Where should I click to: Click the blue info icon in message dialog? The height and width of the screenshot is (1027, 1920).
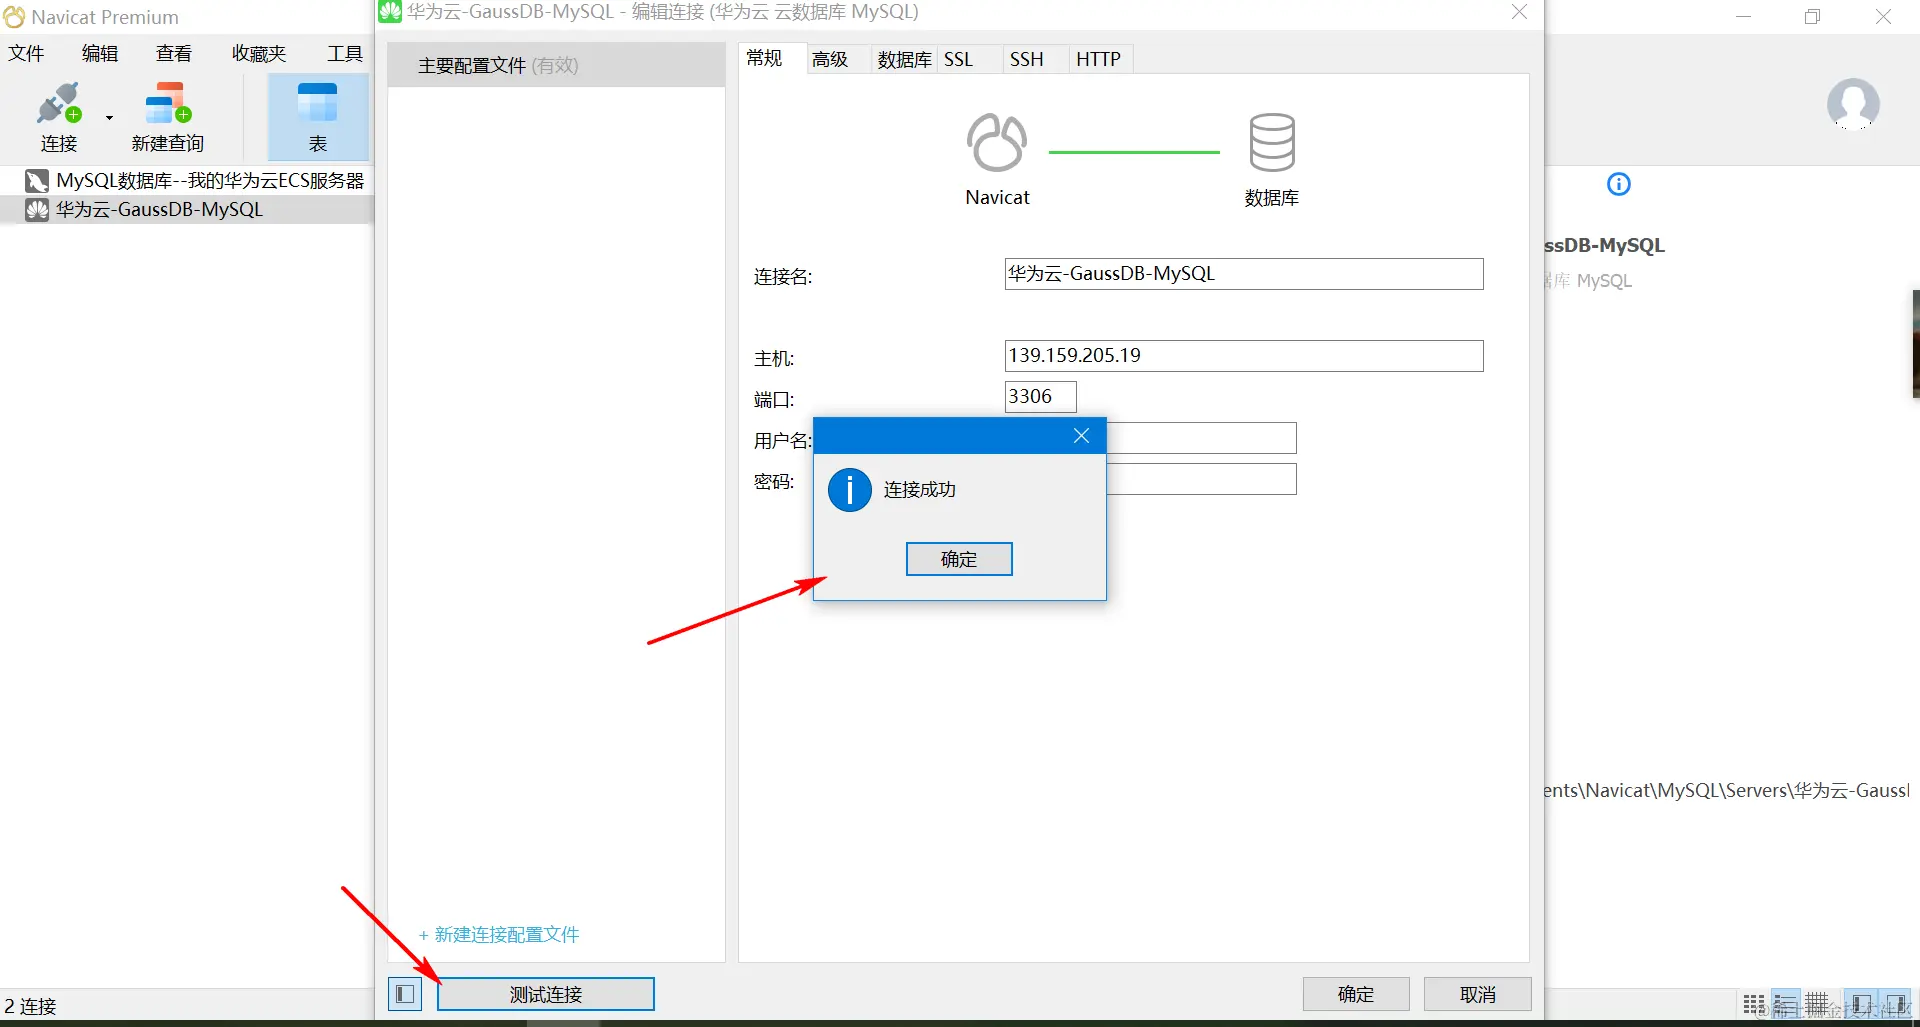850,490
